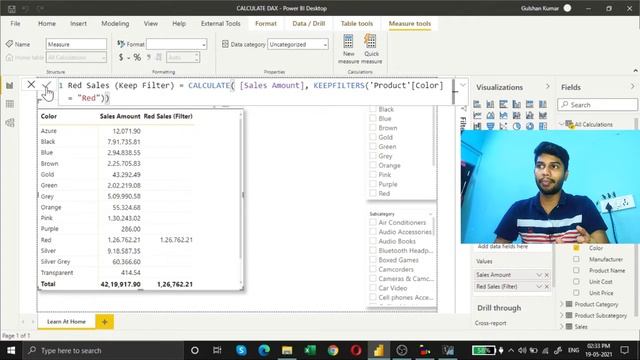
Task: Collapse the All Calculations table
Action: click(562, 124)
